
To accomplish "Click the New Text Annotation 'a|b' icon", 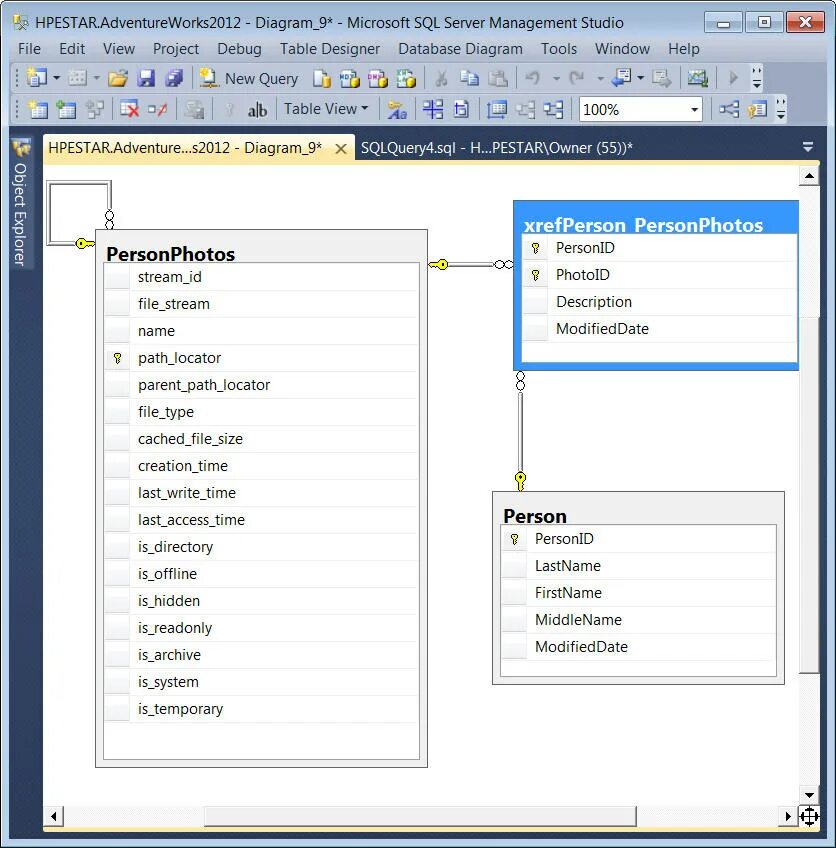I will coord(257,110).
